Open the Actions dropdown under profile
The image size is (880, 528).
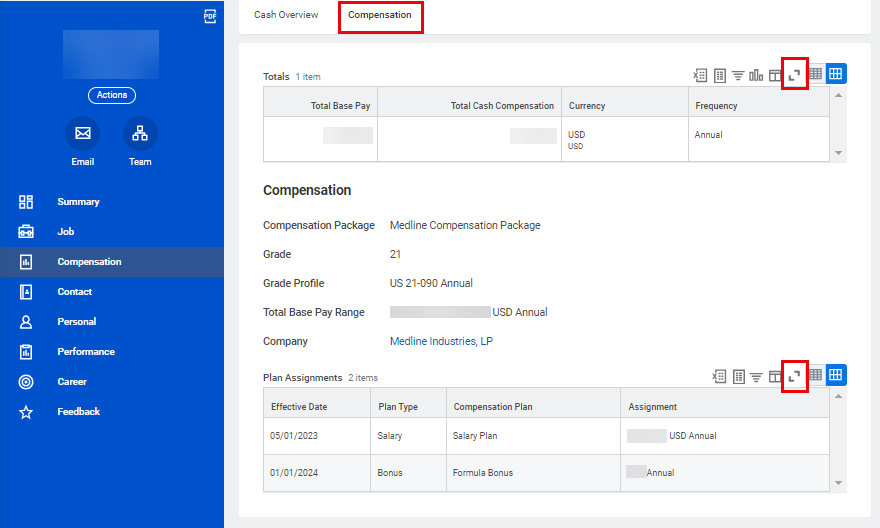[112, 95]
